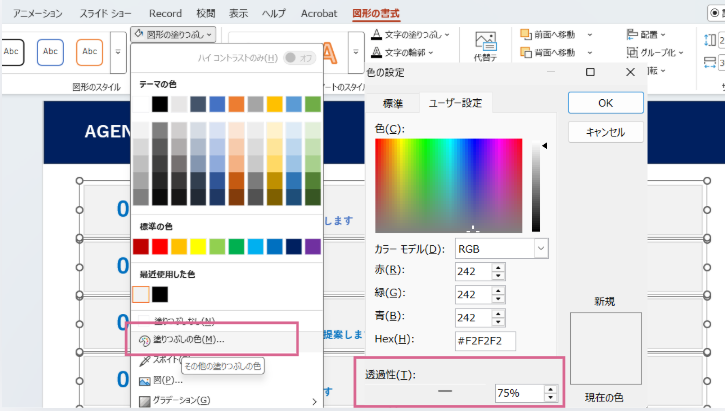Screen dimensions: 725x411
Task: Open the 背面へ移動 dropdown arrow
Action: pyautogui.click(x=590, y=53)
